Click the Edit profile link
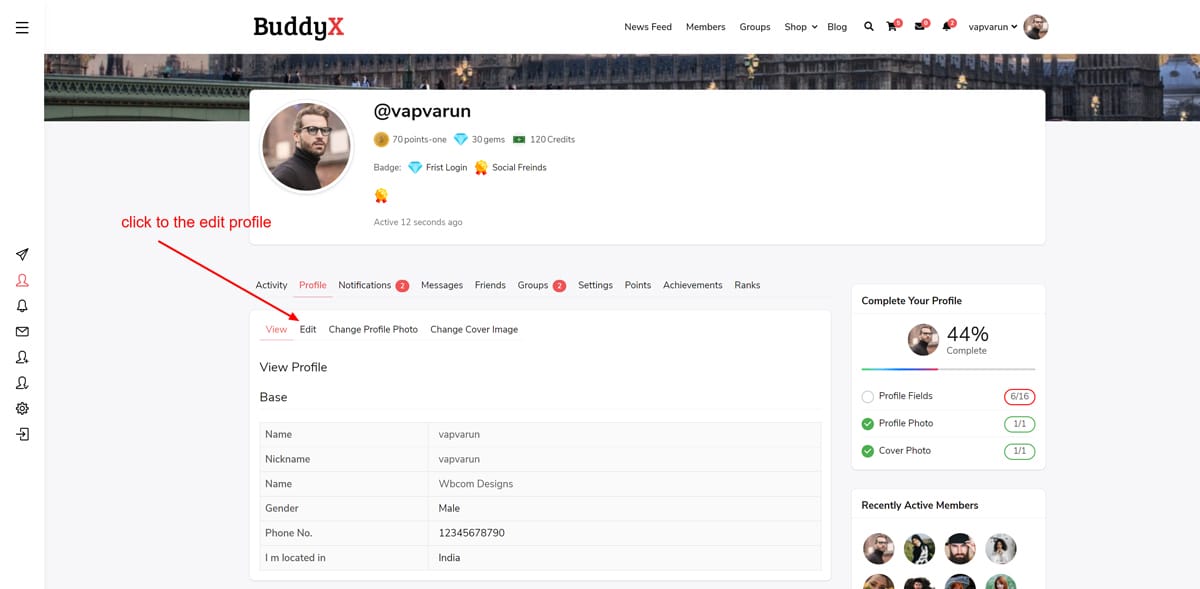 (308, 329)
